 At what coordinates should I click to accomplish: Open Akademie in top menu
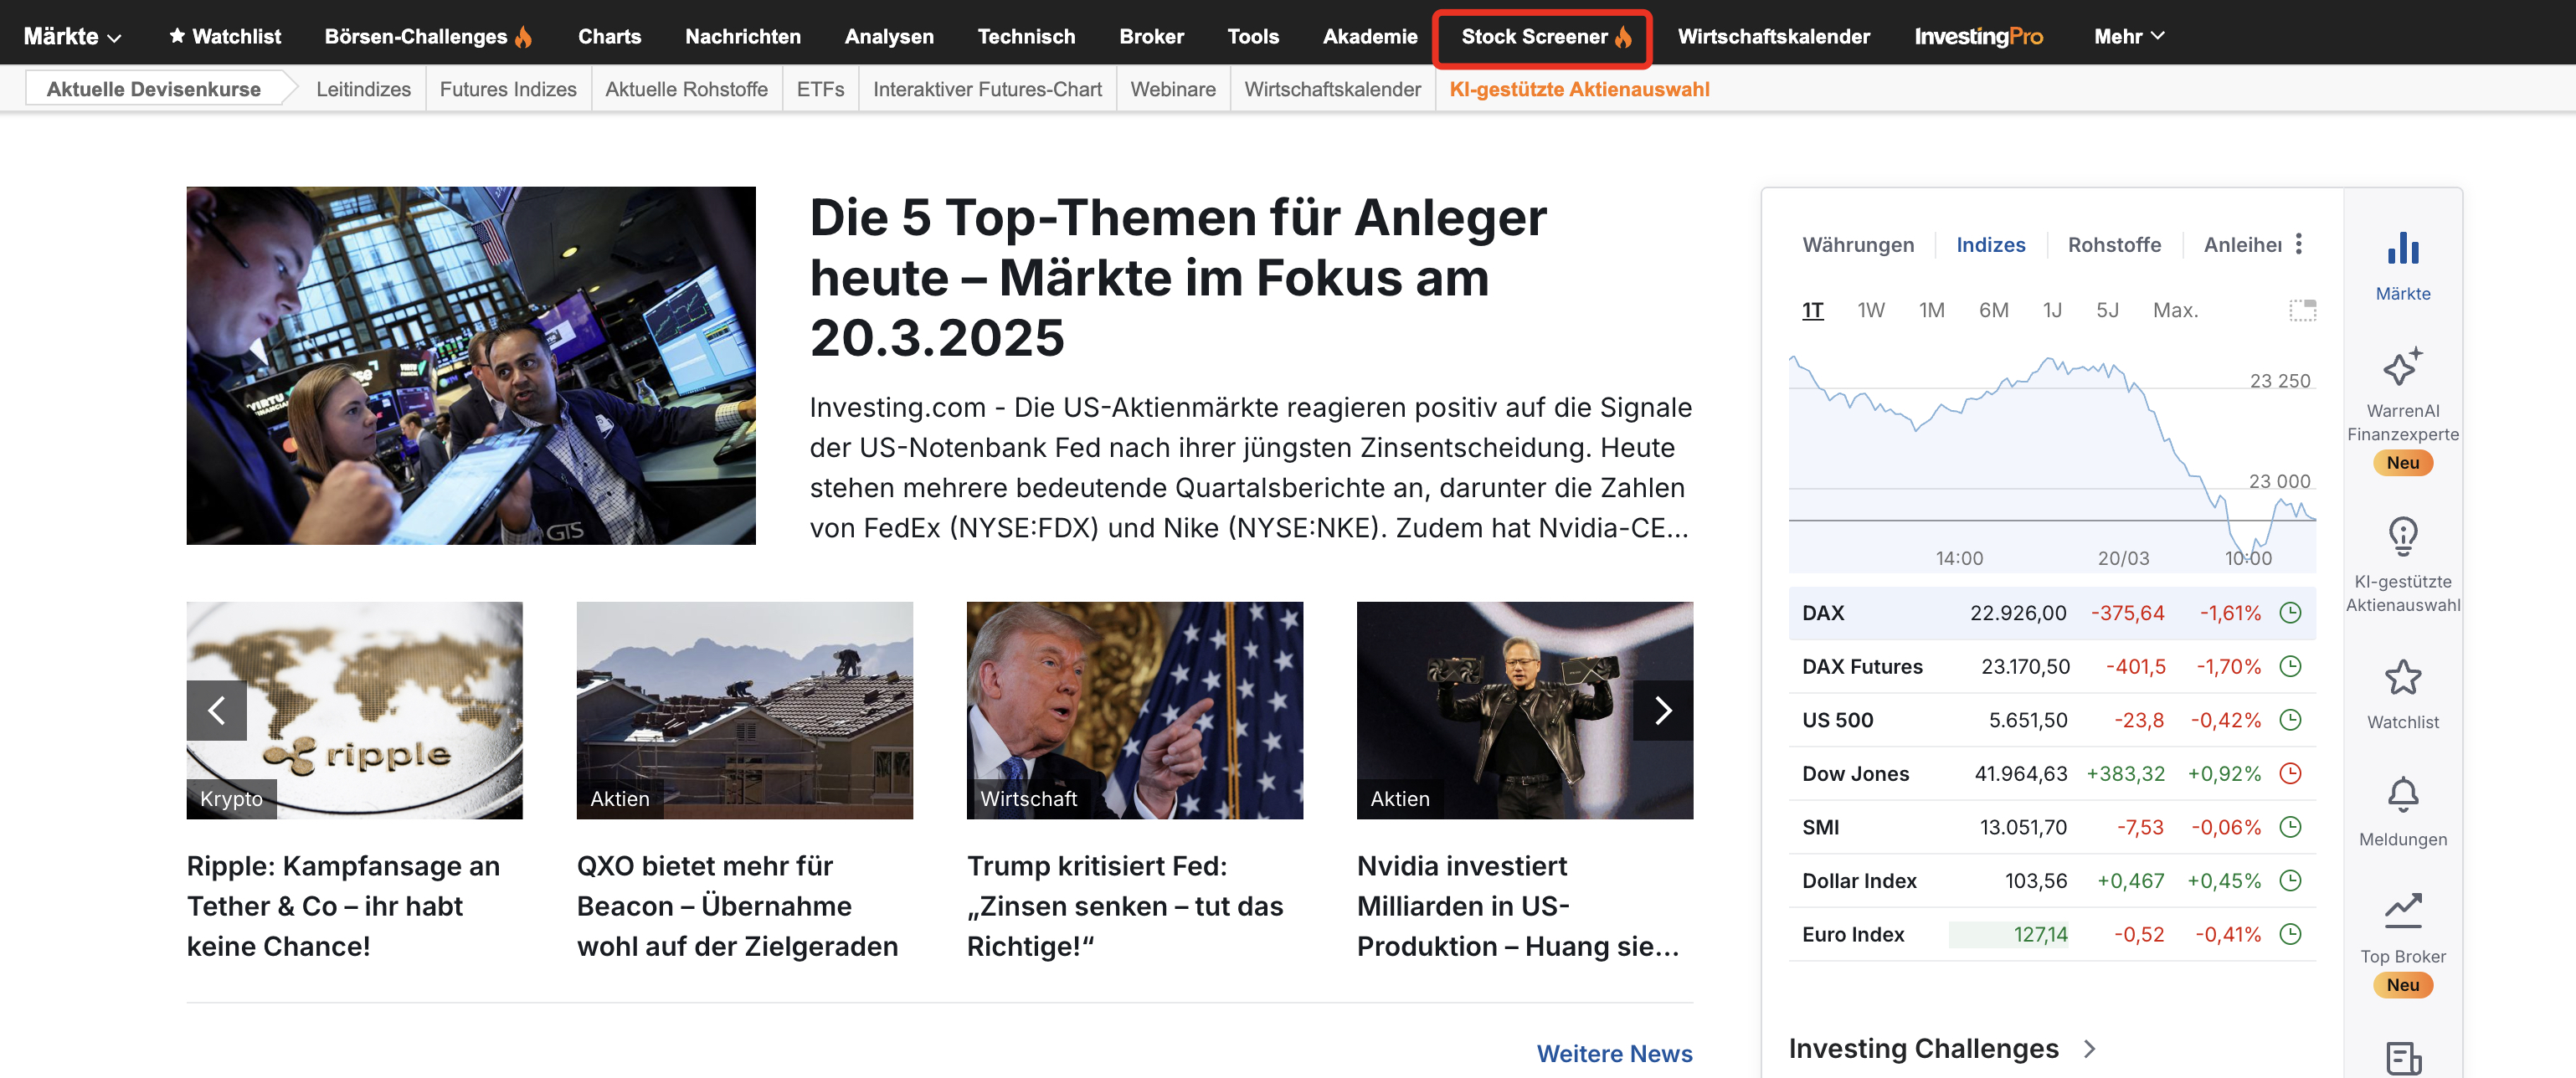pyautogui.click(x=1369, y=36)
